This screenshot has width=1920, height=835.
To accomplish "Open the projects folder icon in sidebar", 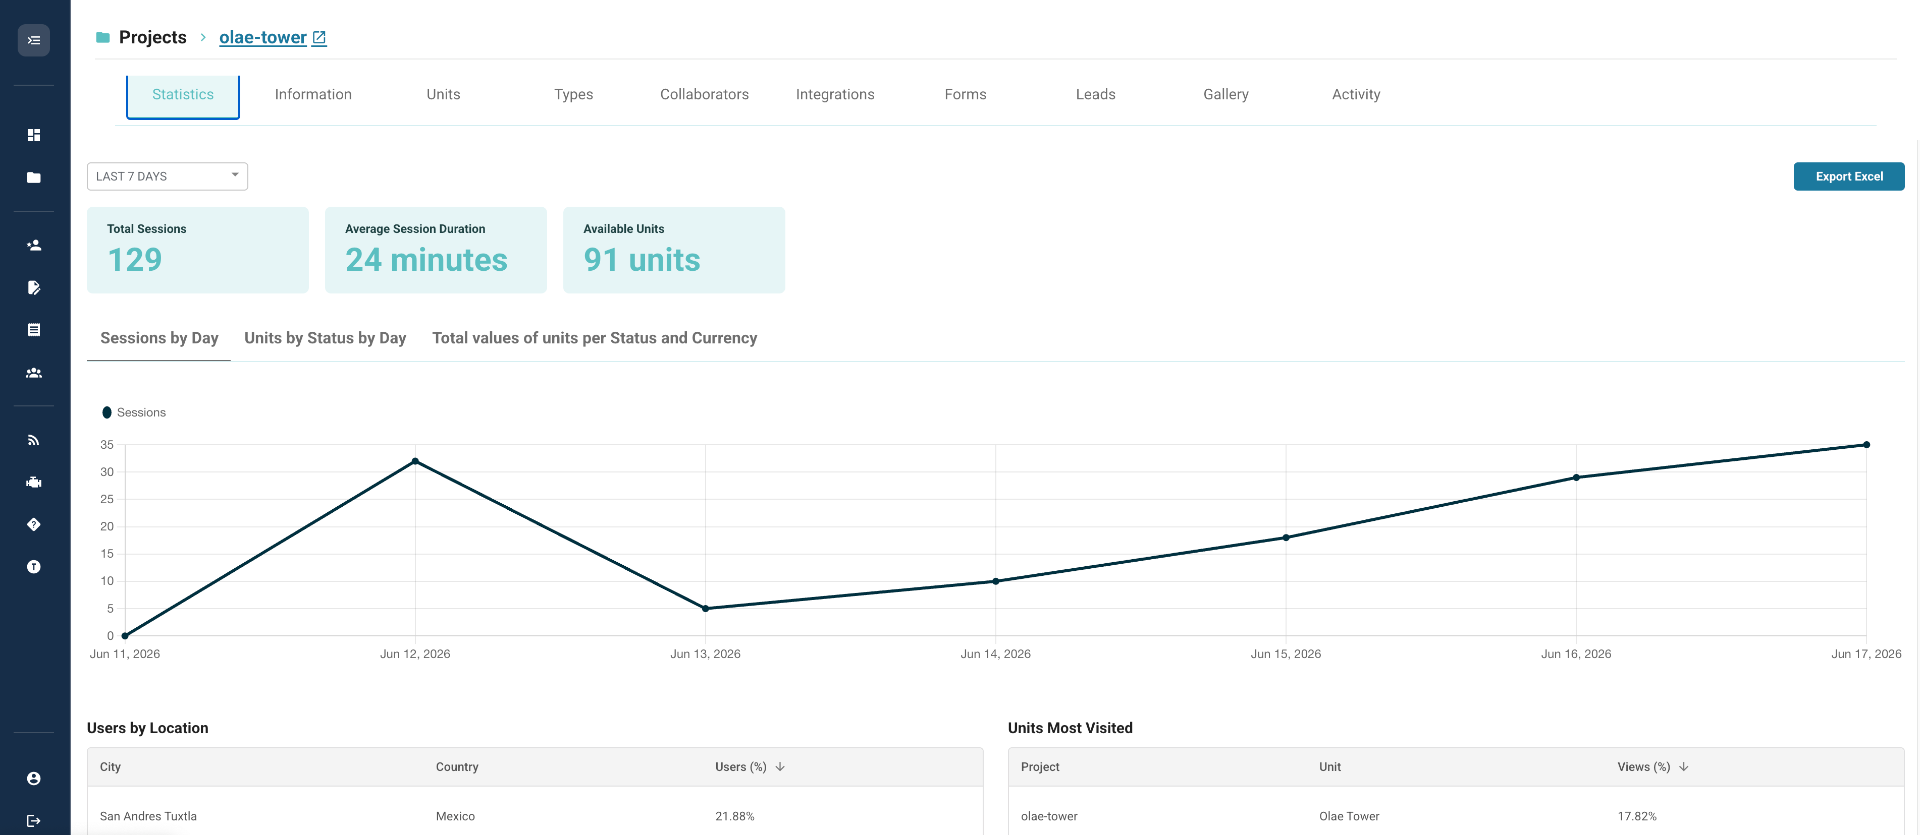I will click(x=34, y=177).
